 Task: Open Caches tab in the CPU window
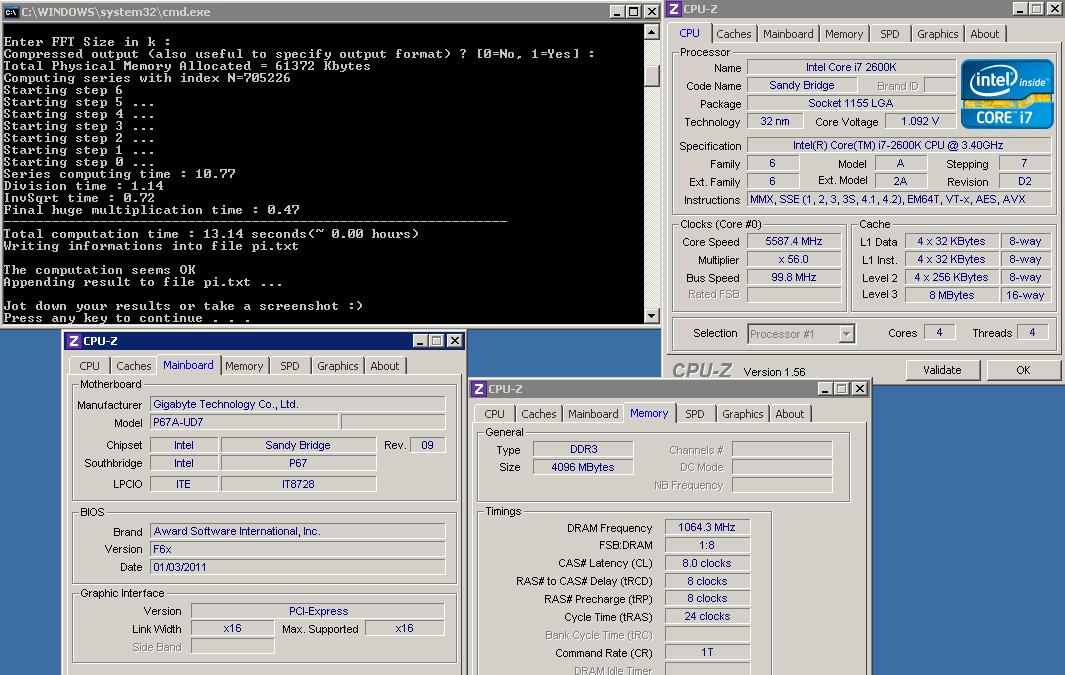tap(734, 34)
